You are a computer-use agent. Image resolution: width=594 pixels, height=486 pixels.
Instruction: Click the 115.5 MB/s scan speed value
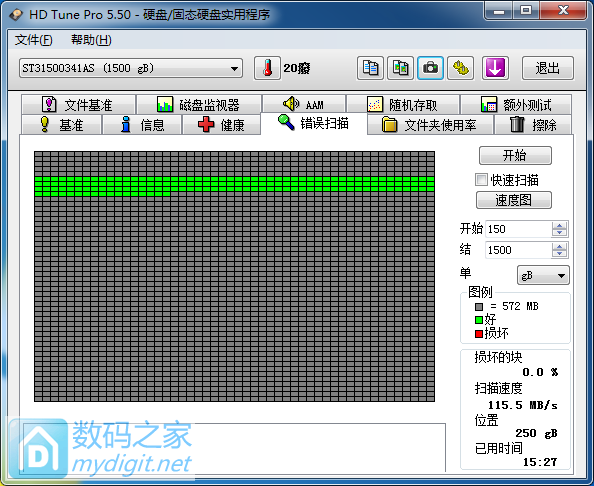tap(522, 405)
